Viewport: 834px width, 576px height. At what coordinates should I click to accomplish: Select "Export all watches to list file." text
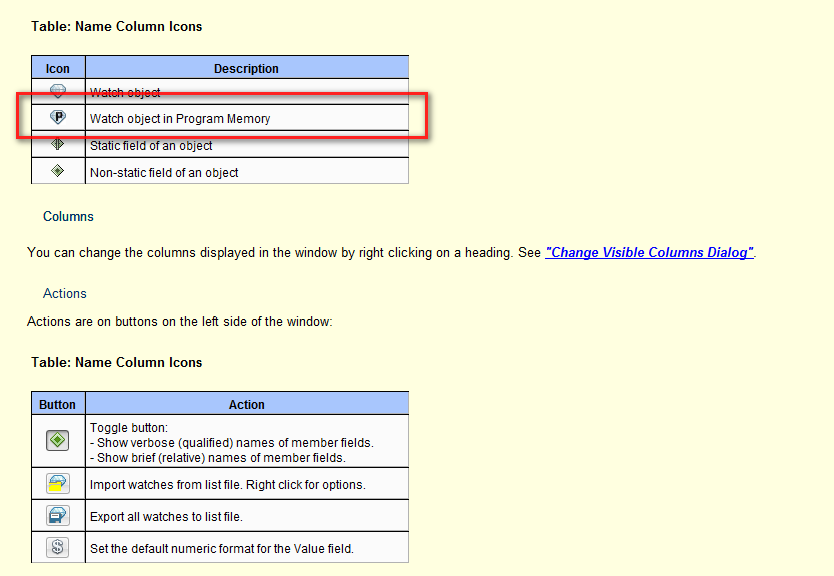[166, 517]
